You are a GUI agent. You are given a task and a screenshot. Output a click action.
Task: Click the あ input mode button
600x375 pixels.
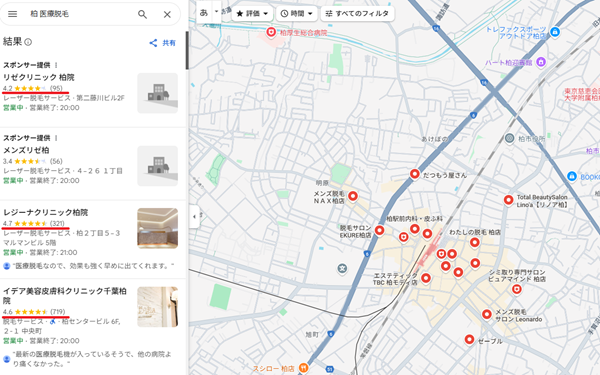204,12
